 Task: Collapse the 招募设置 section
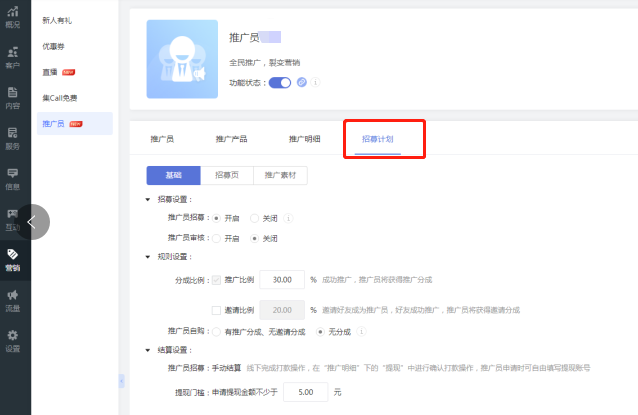click(148, 199)
